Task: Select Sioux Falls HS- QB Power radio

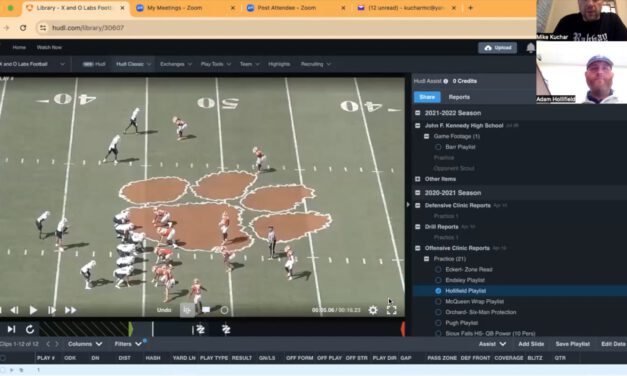Action: (438, 333)
